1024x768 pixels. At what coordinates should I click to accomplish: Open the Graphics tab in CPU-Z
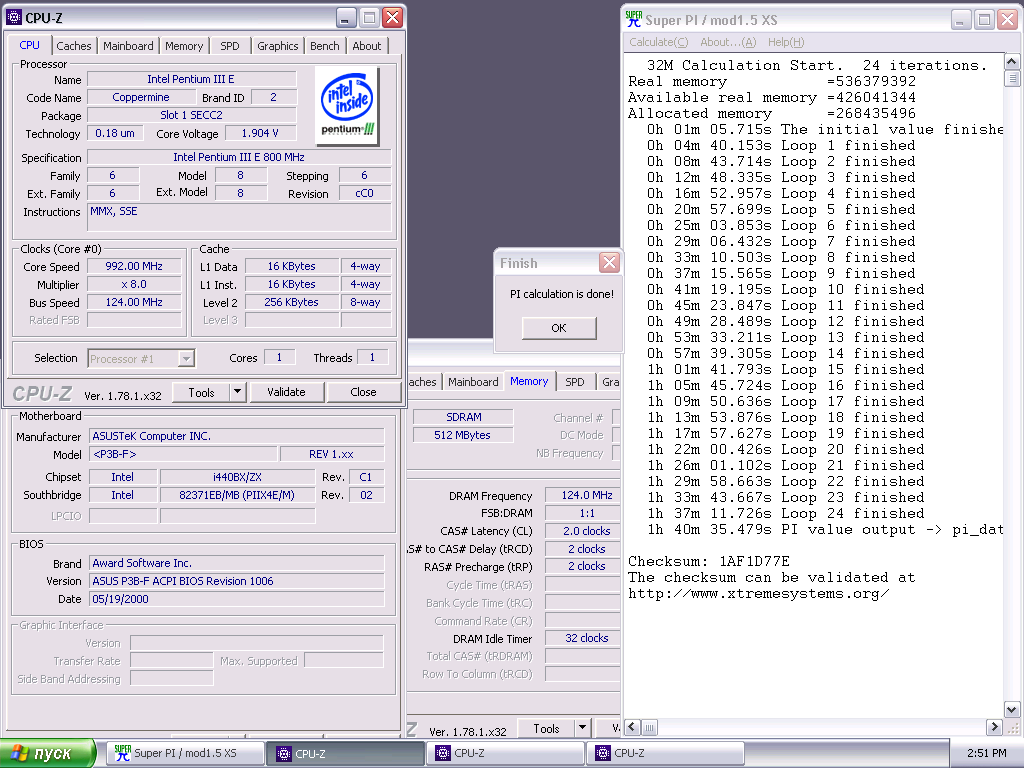[278, 46]
